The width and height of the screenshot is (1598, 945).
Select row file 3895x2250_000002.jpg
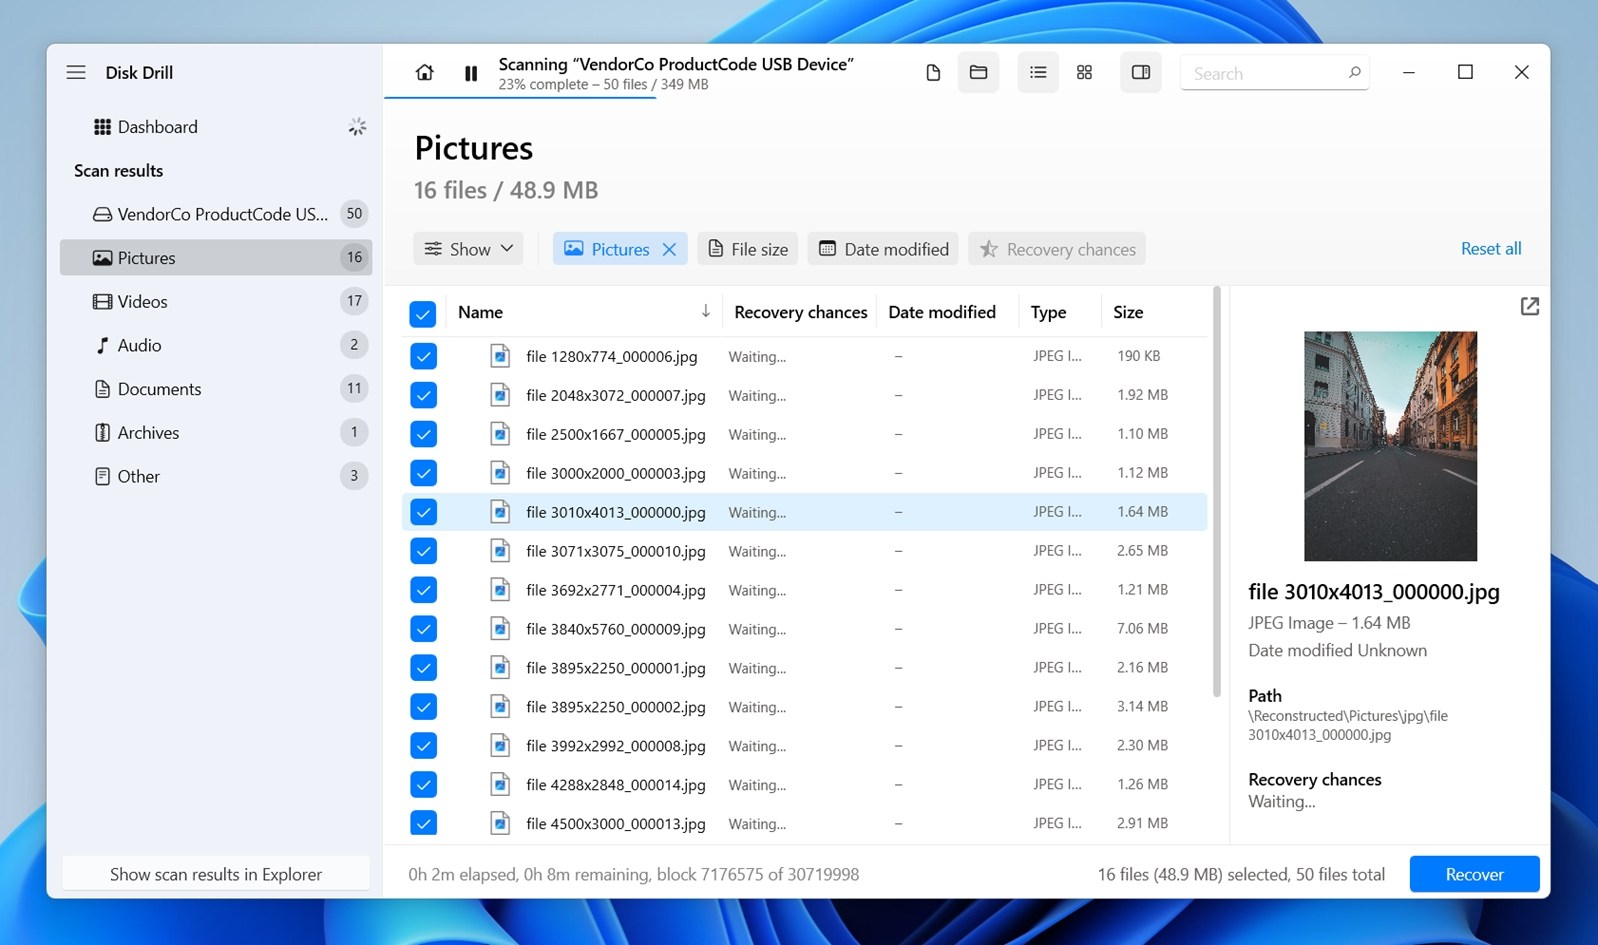804,707
